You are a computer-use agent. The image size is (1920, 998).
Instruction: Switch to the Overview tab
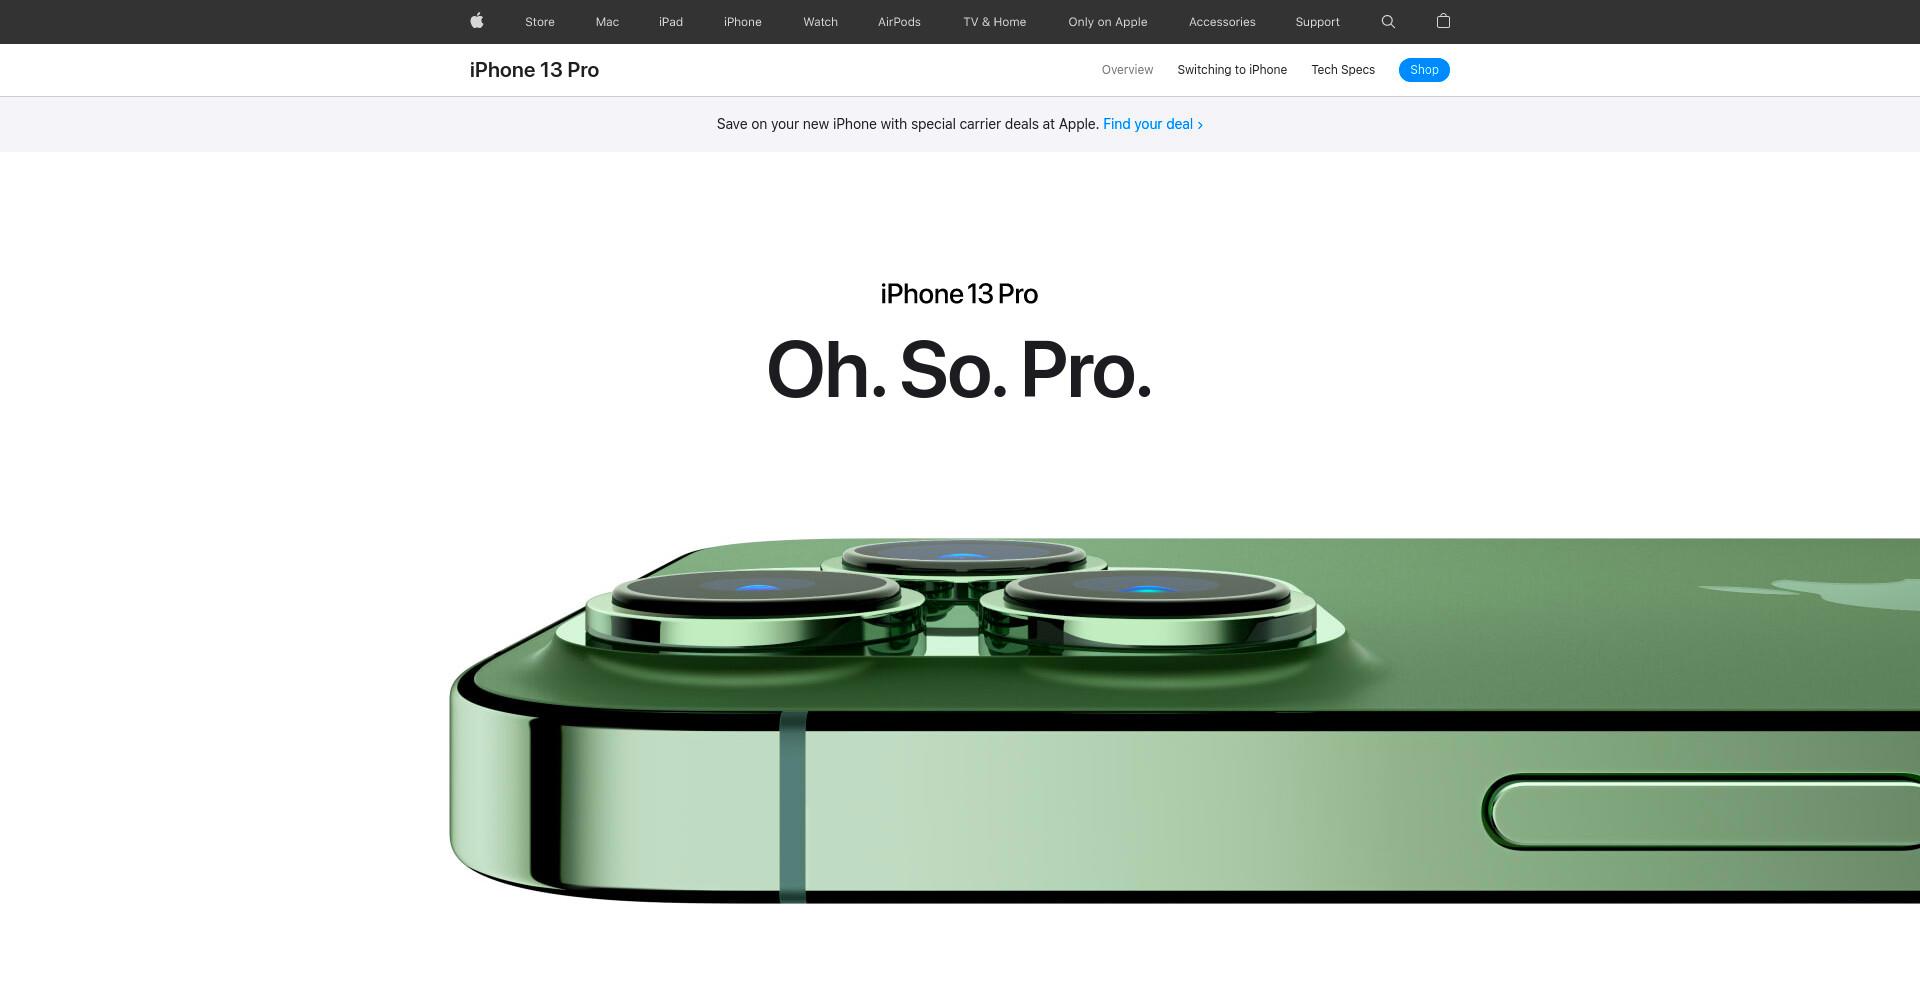pyautogui.click(x=1127, y=70)
